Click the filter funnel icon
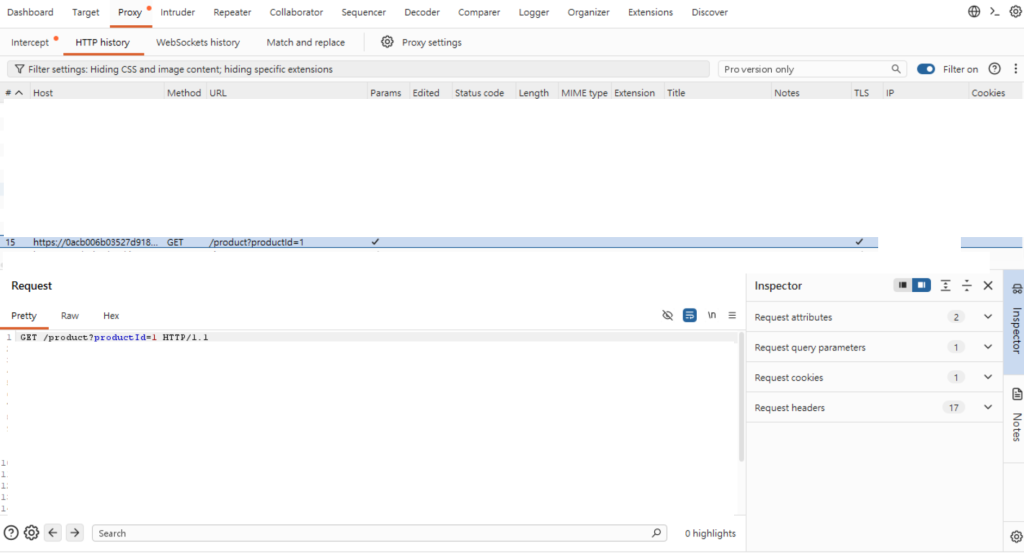 point(20,69)
